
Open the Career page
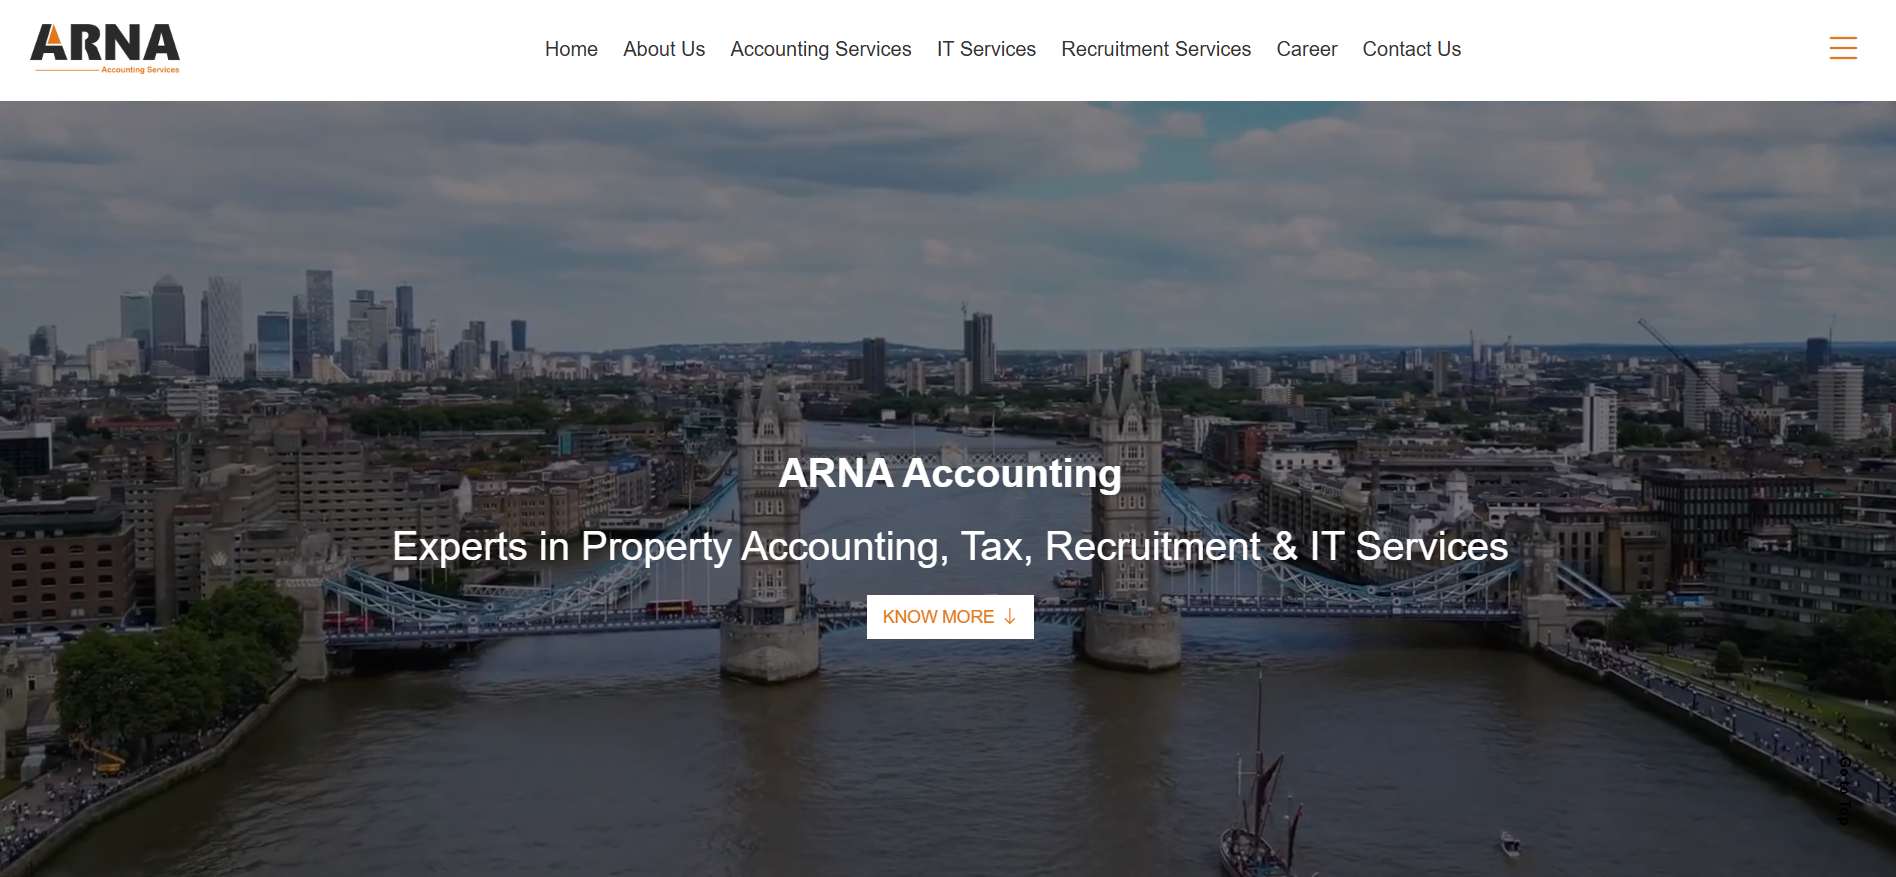[x=1306, y=49]
